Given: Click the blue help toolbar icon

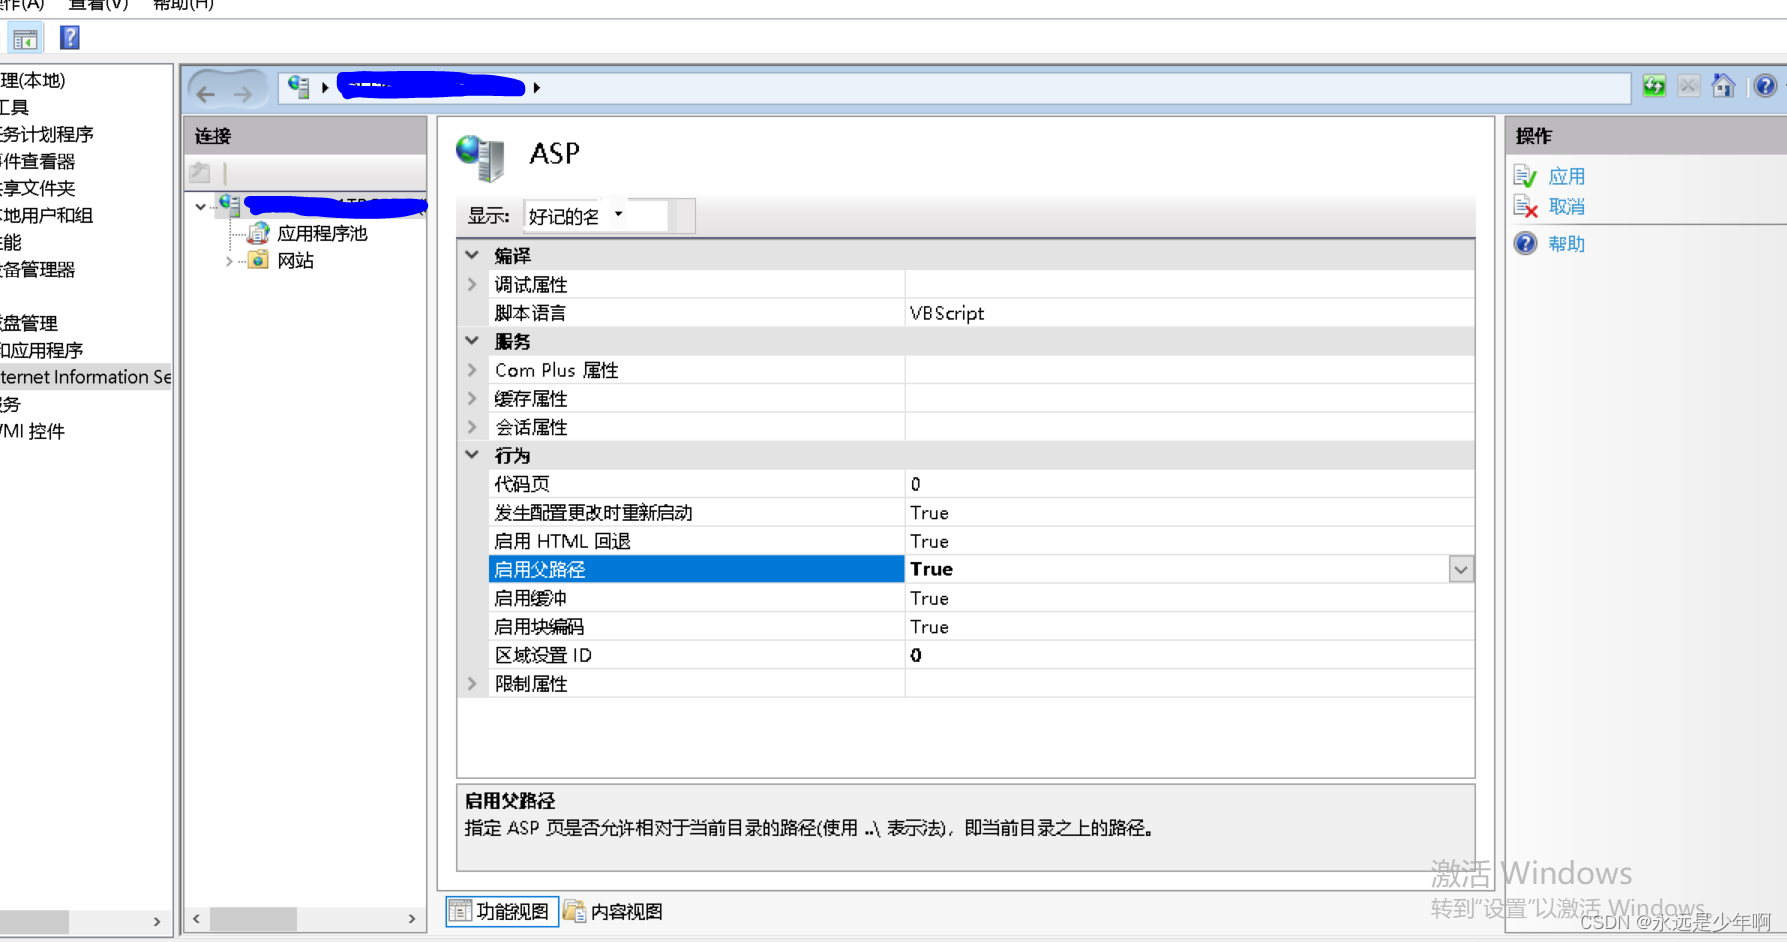Looking at the screenshot, I should point(70,38).
